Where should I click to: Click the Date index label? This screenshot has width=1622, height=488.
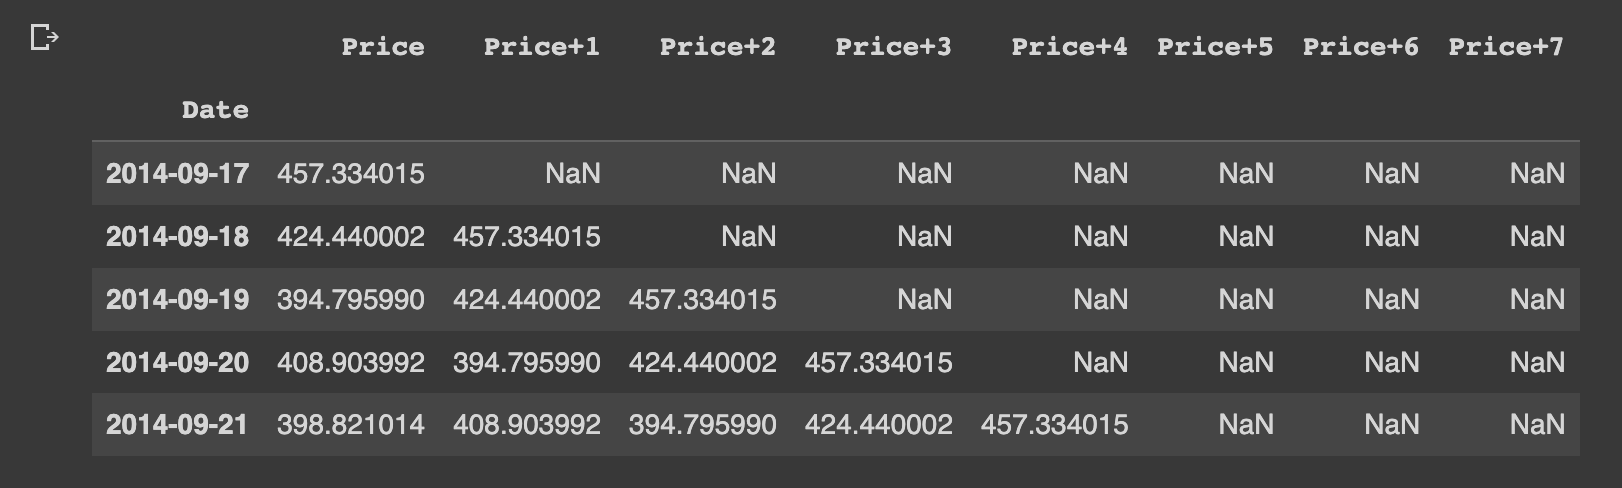pos(215,110)
